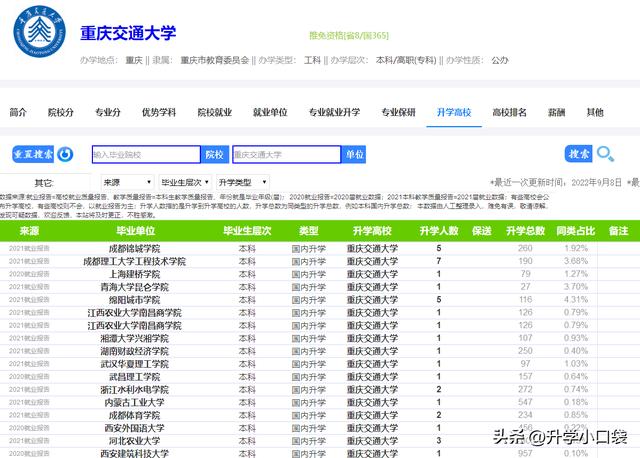
Task: Click the 547 total count value
Action: (525, 402)
